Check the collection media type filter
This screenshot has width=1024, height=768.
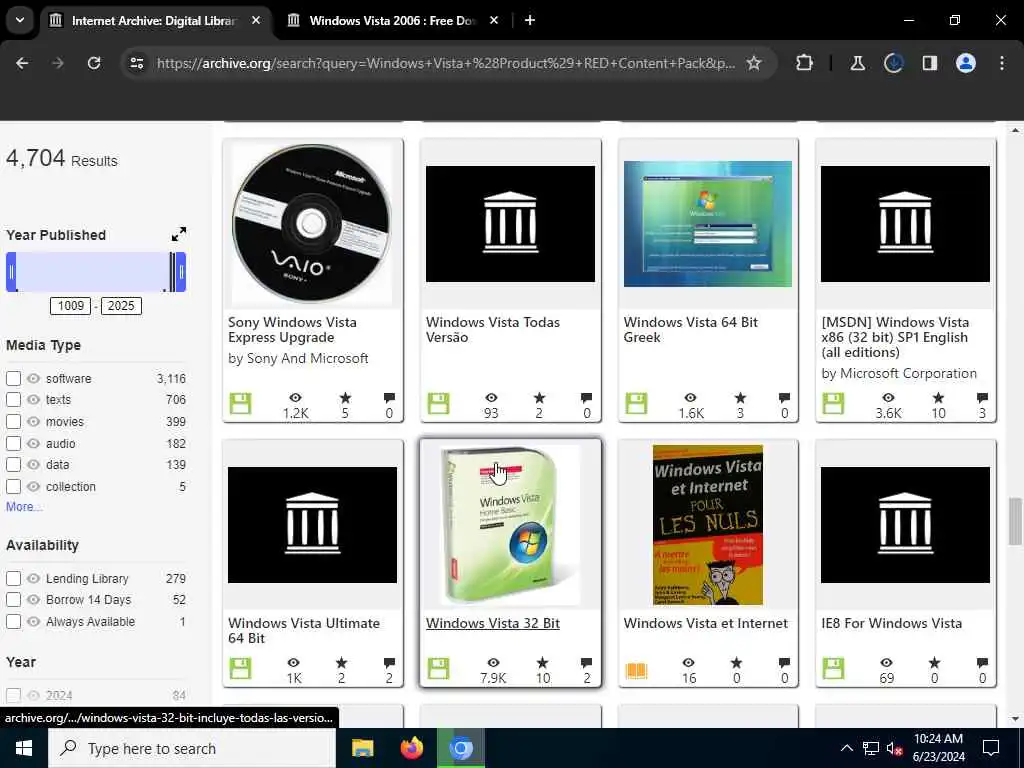pos(13,487)
